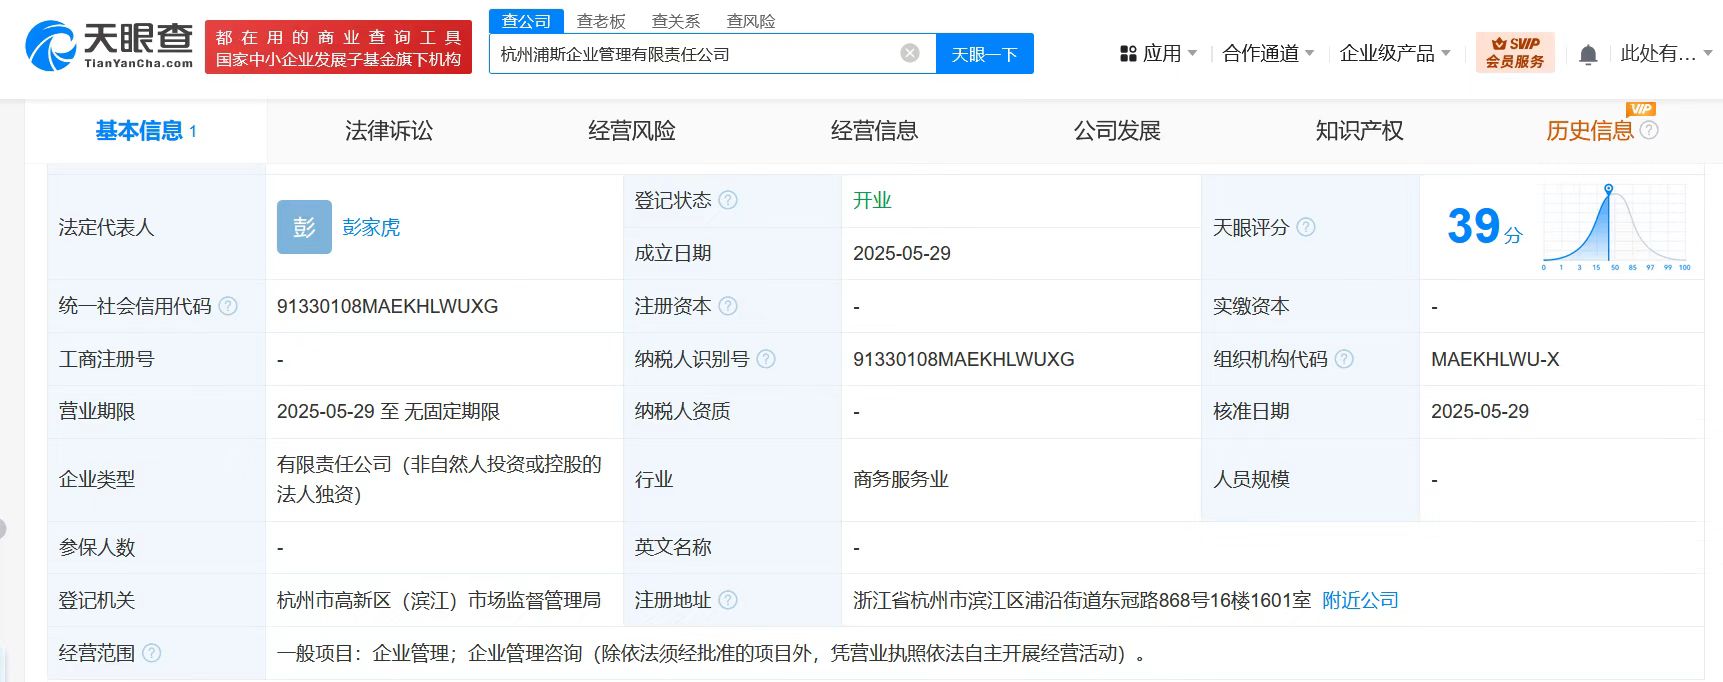Click the 39分 score value
Viewport: 1723px width, 682px height.
coord(1484,226)
